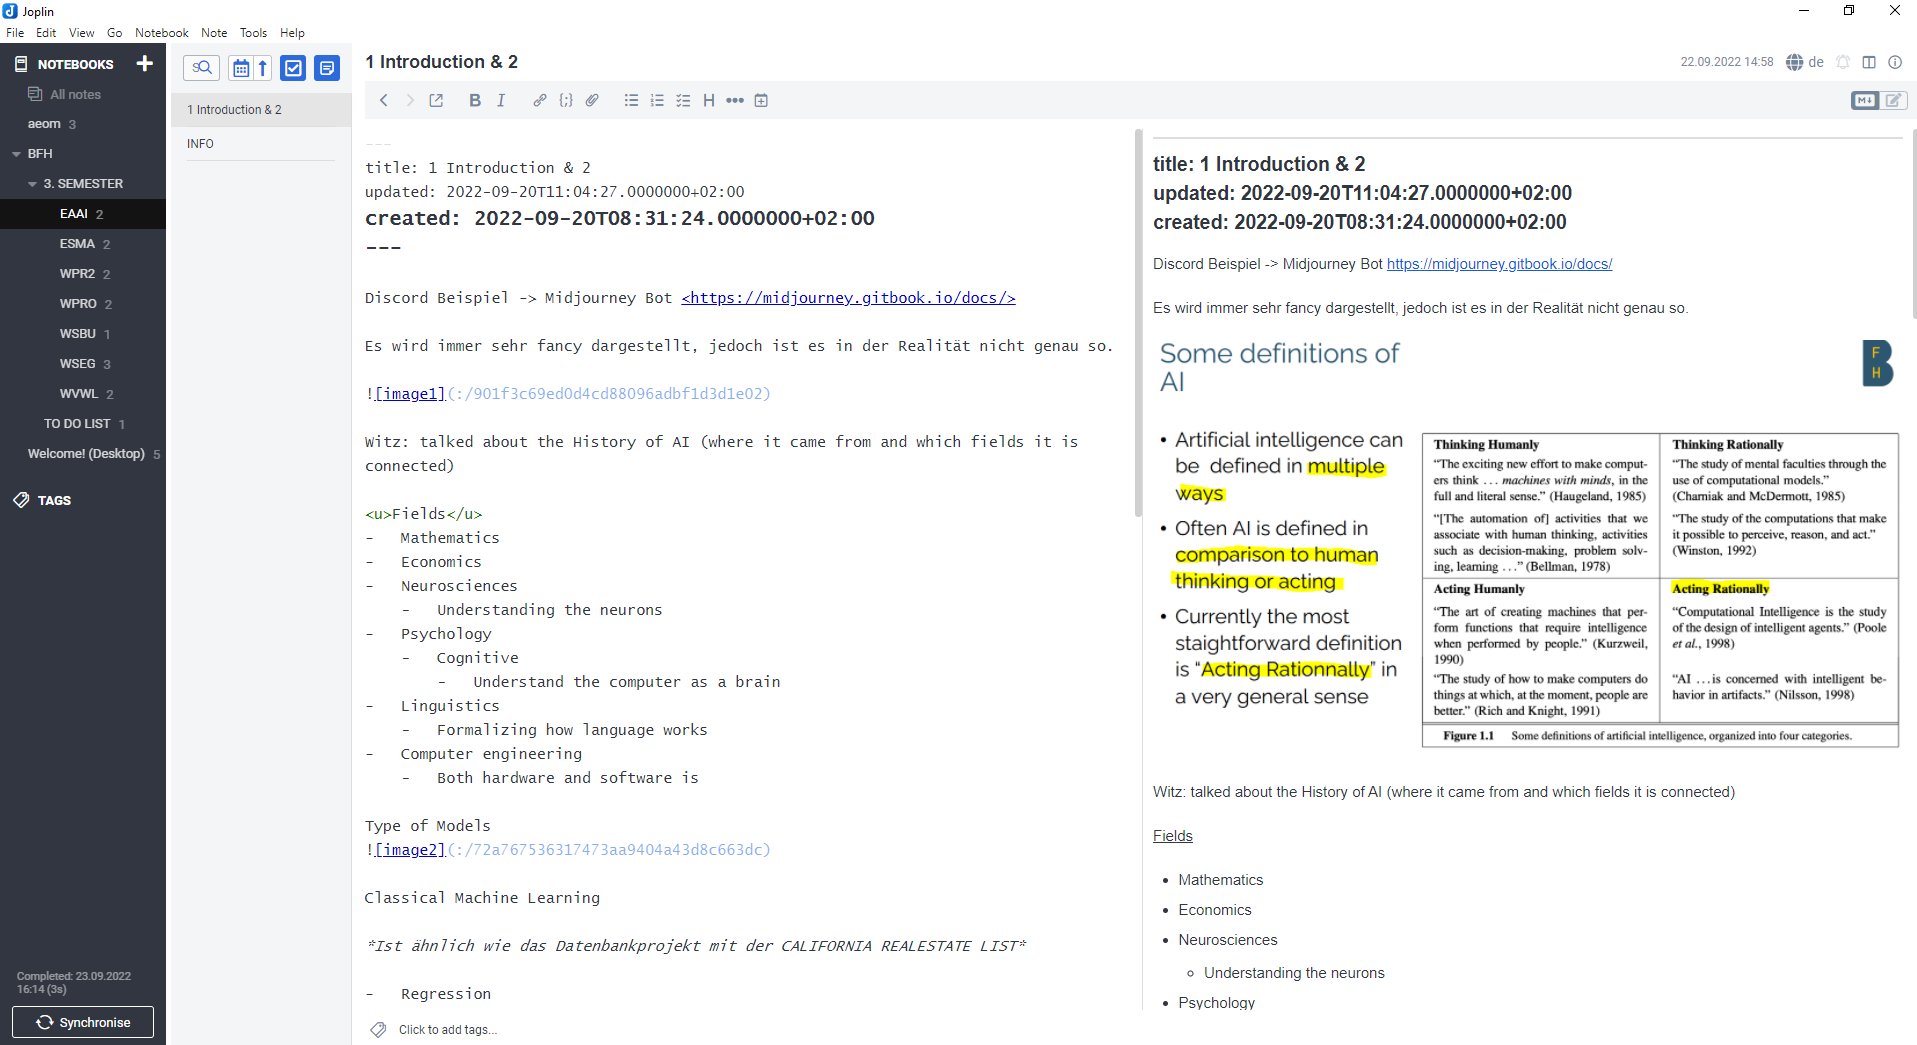Select the italic formatting icon
The image size is (1917, 1045).
click(x=500, y=100)
